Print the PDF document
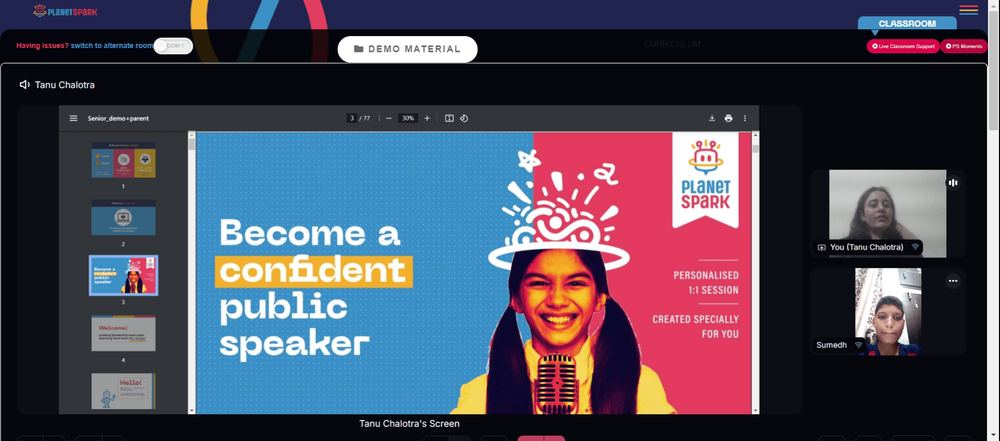Viewport: 1000px width, 441px height. (x=728, y=118)
